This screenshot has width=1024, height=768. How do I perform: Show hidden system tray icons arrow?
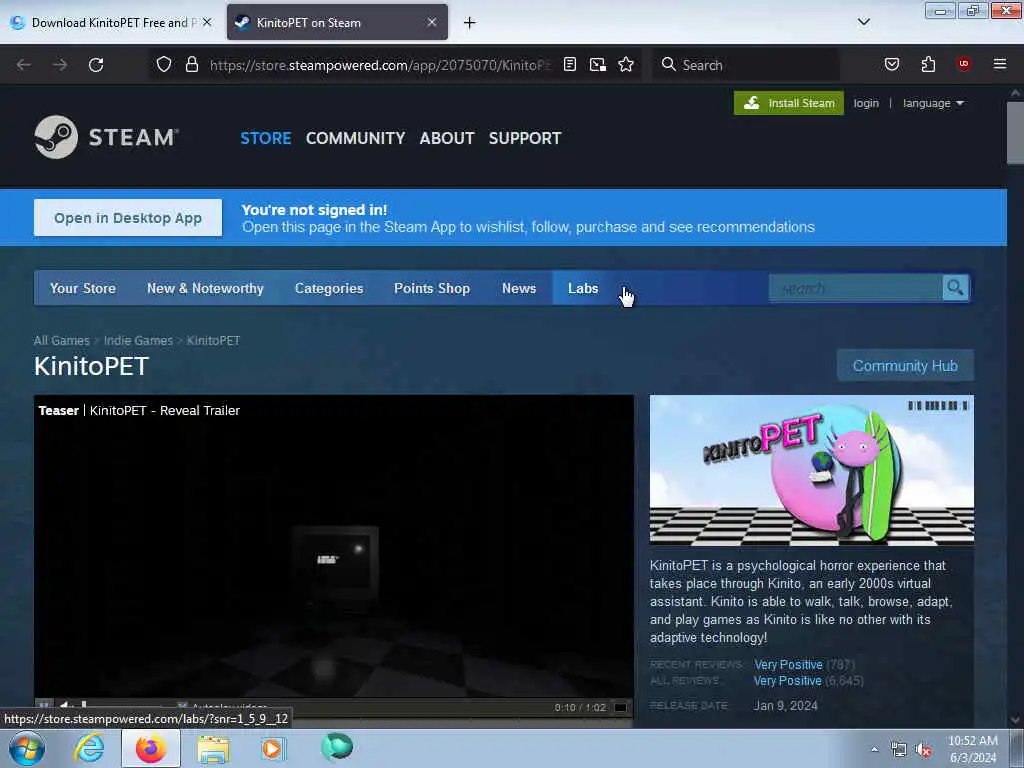click(874, 749)
